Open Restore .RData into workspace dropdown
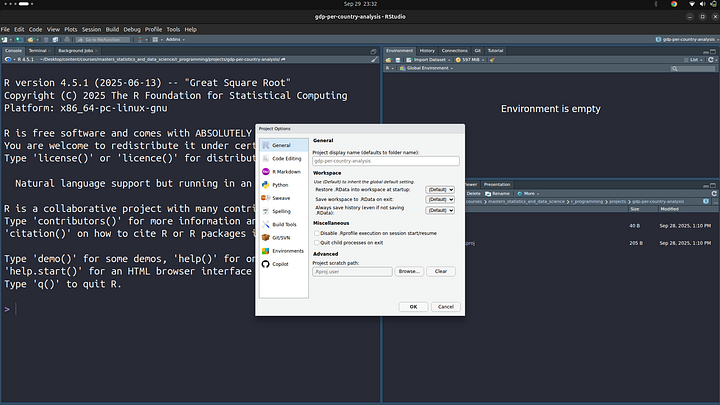The image size is (720, 405). [440, 190]
